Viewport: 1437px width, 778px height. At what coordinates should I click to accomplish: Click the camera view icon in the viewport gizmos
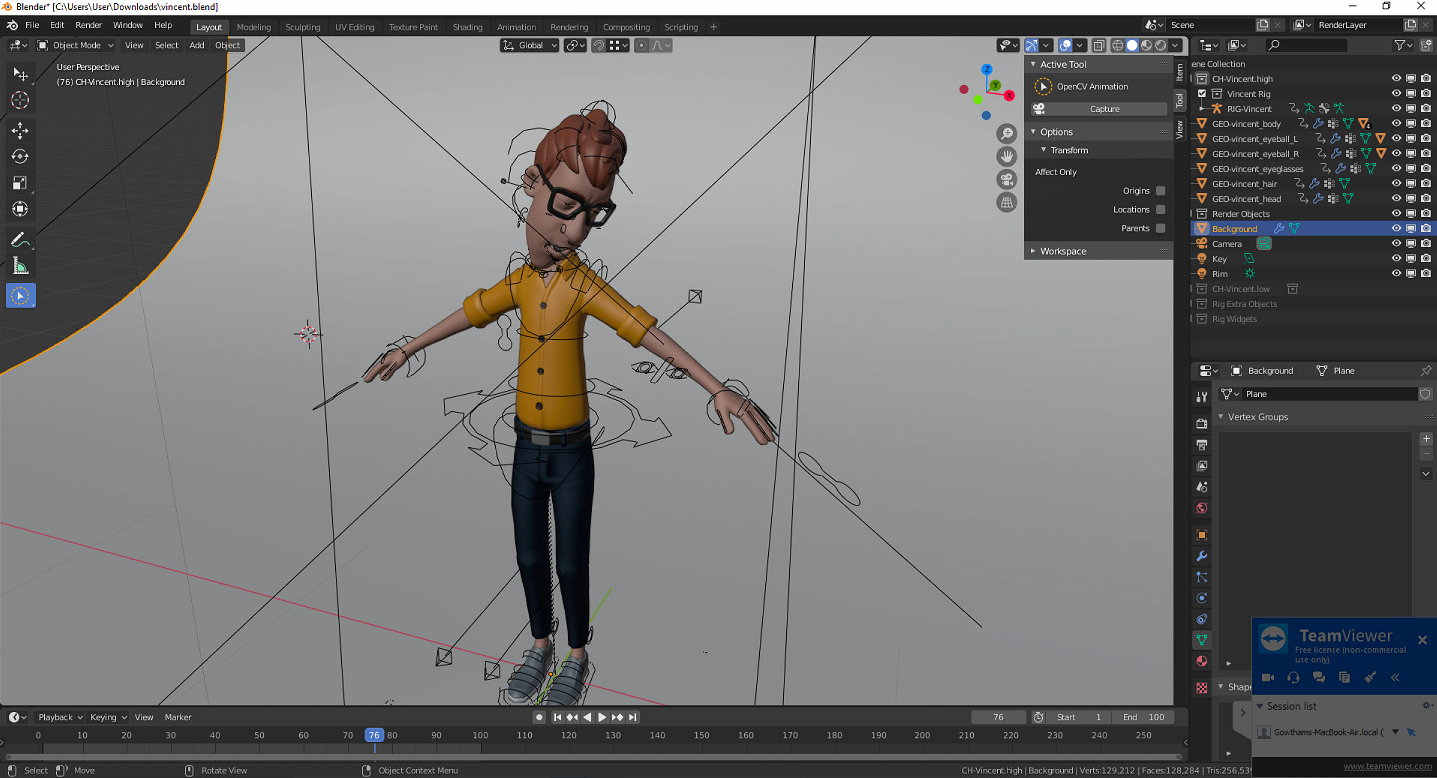click(1006, 178)
